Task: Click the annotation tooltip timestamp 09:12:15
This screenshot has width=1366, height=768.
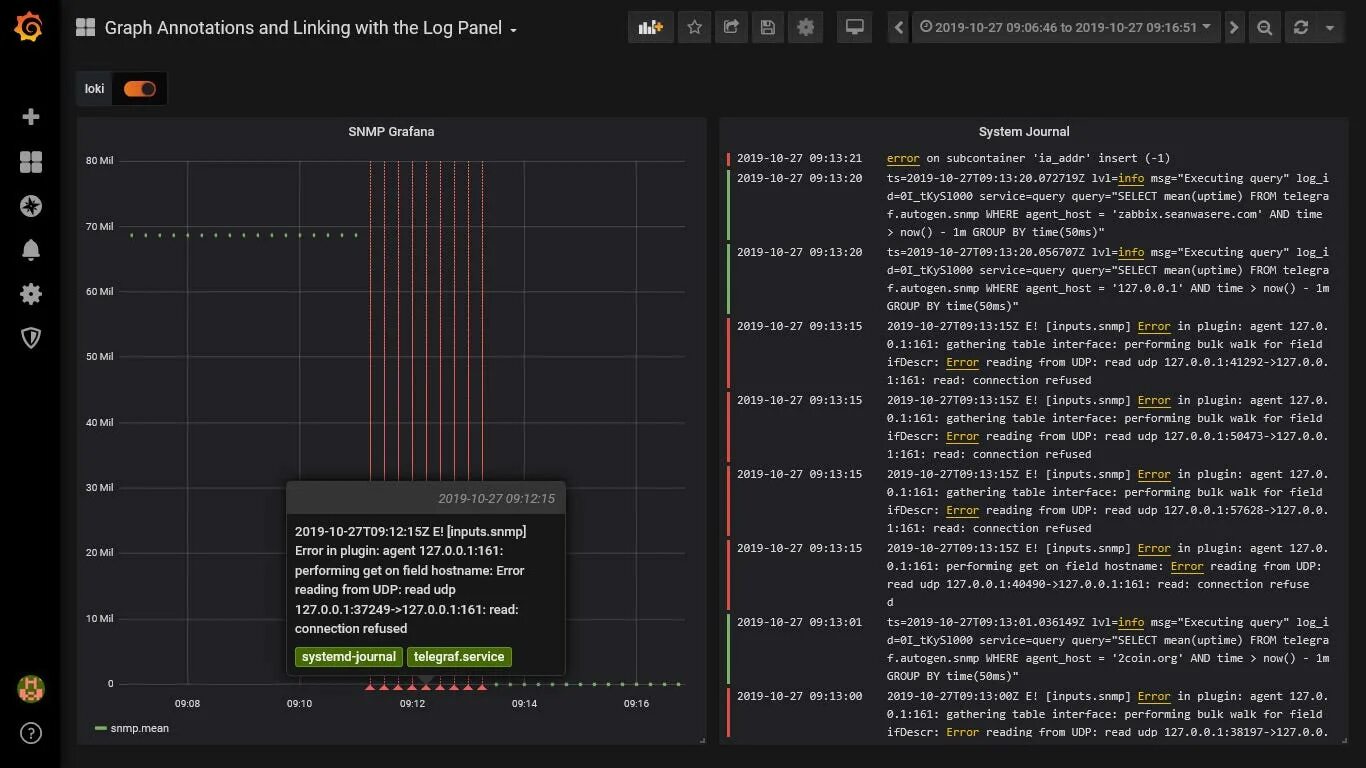Action: 496,498
